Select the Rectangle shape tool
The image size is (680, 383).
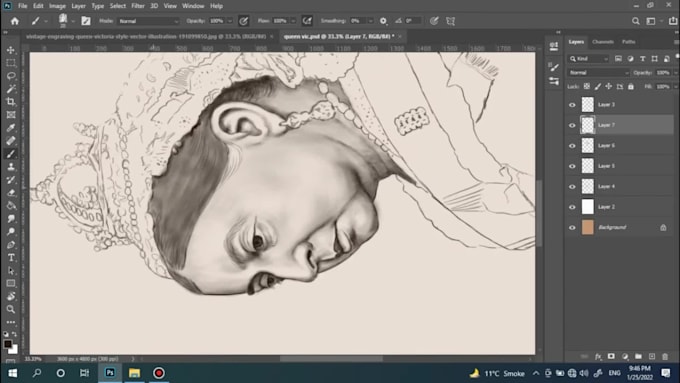point(11,284)
